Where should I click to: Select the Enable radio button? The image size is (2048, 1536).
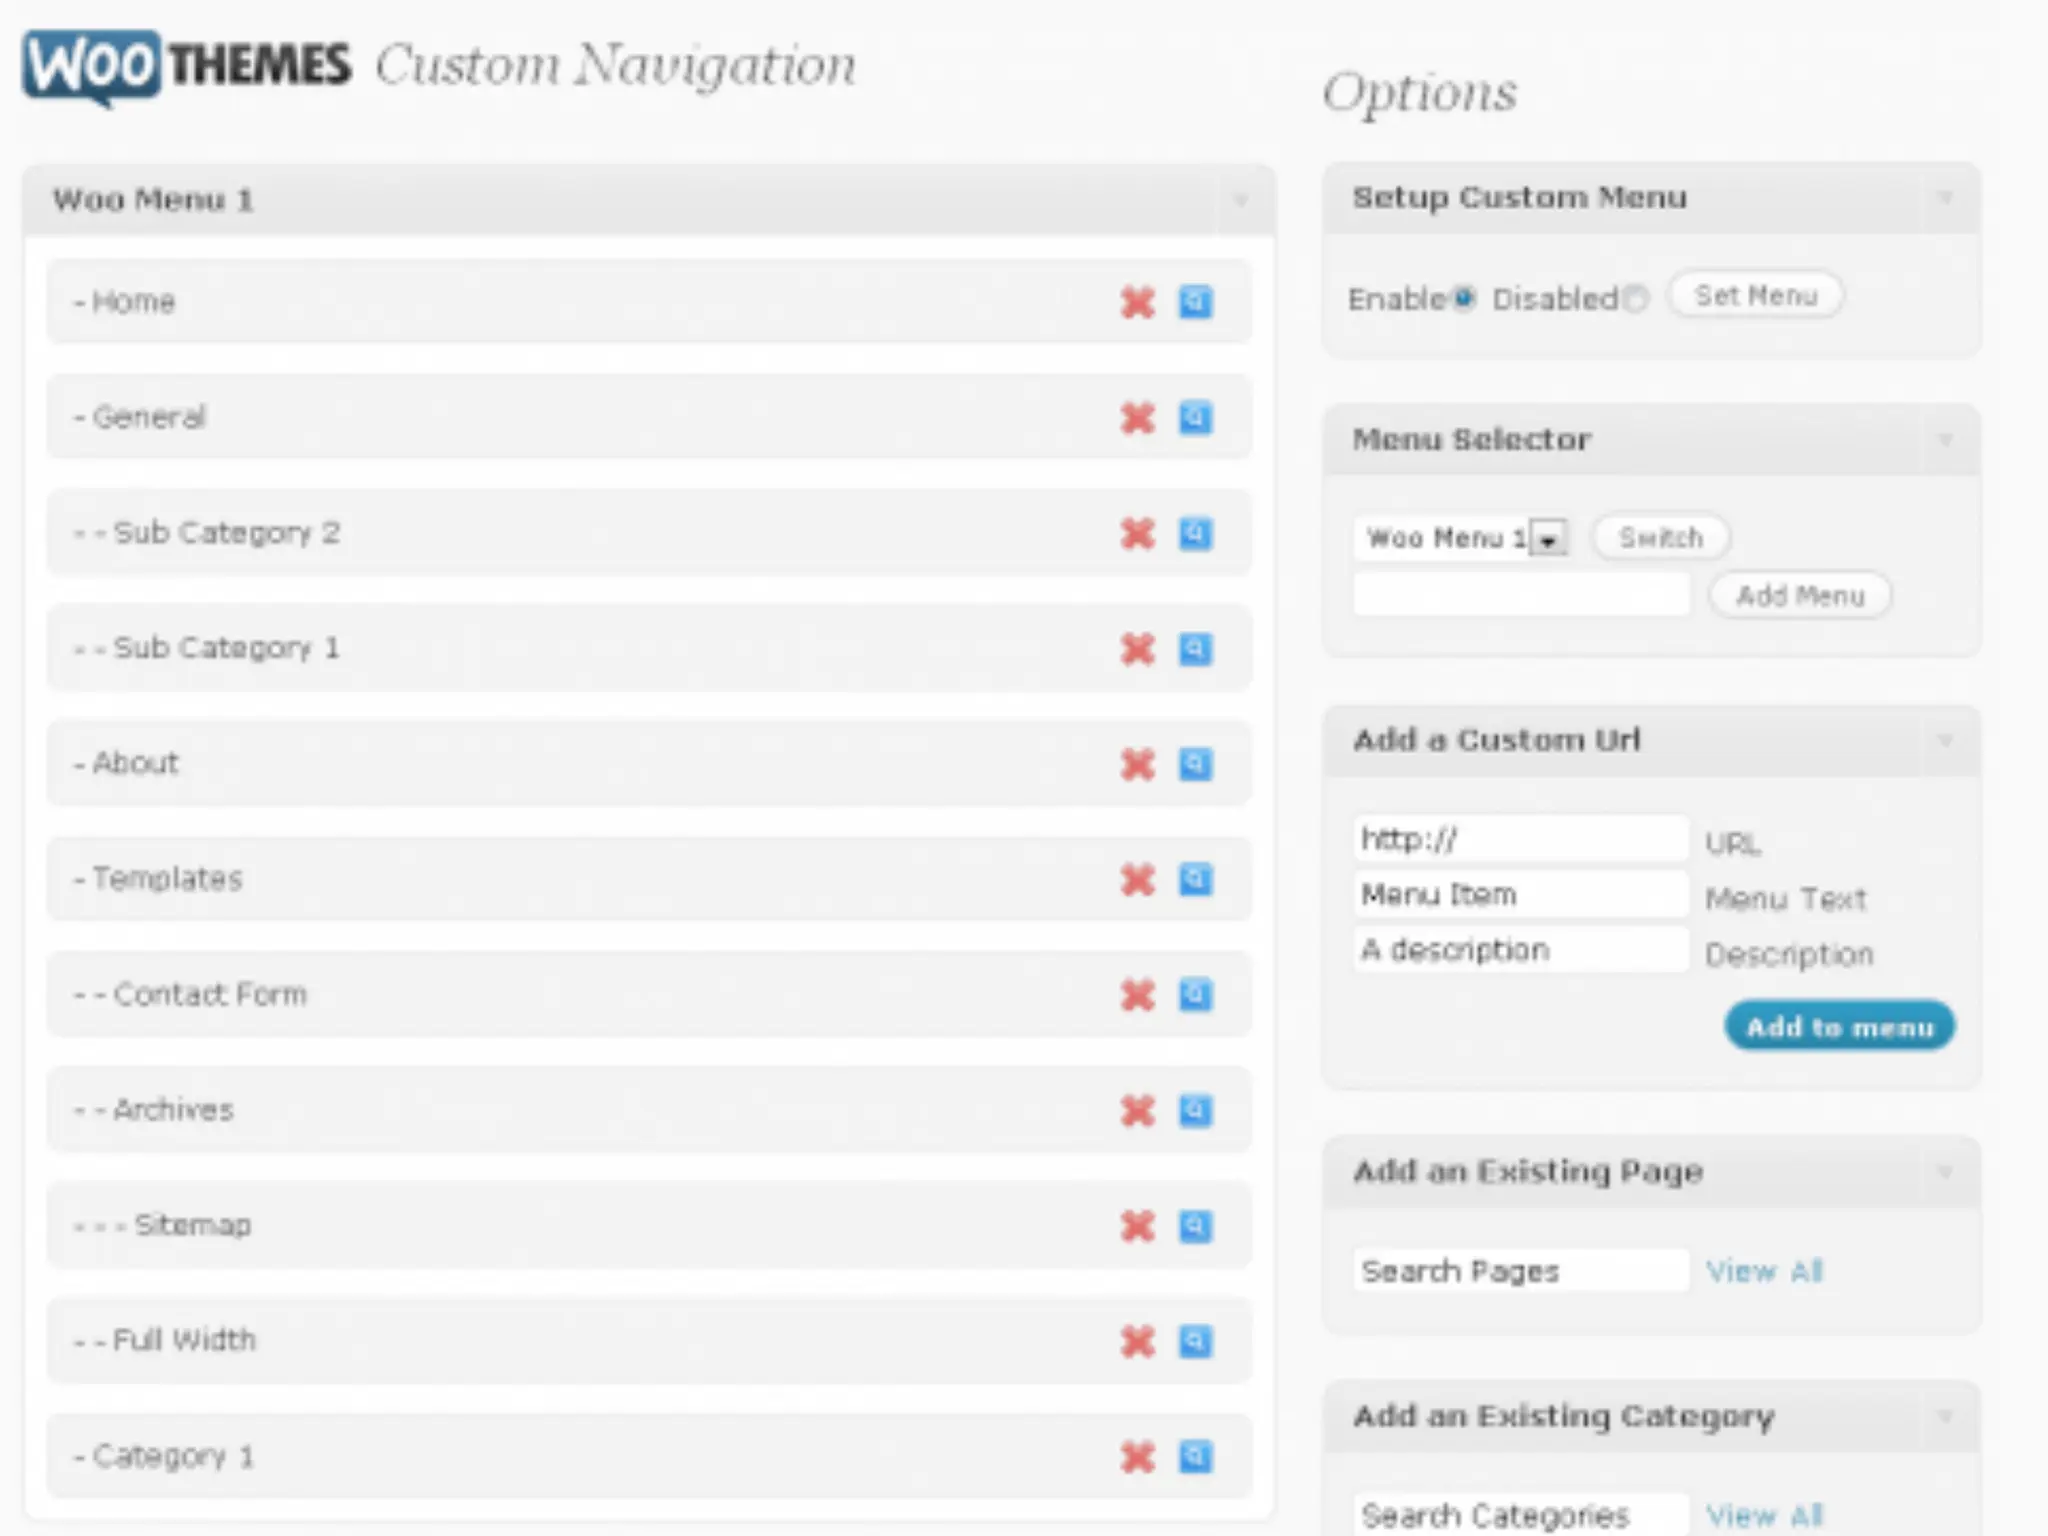(1464, 298)
